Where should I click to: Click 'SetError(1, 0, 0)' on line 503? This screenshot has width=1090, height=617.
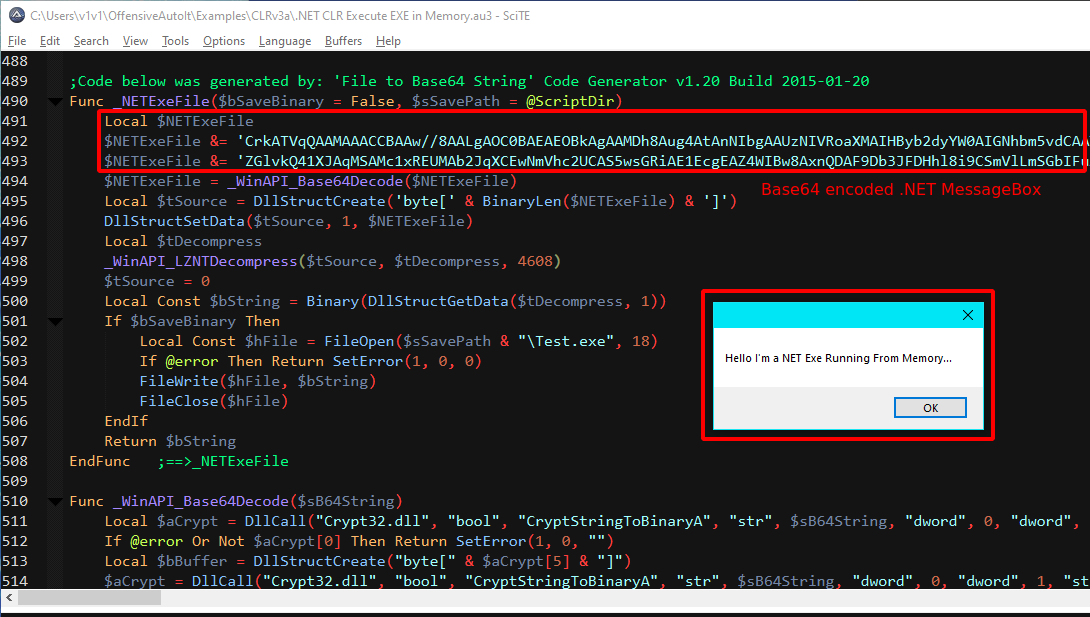click(x=407, y=362)
